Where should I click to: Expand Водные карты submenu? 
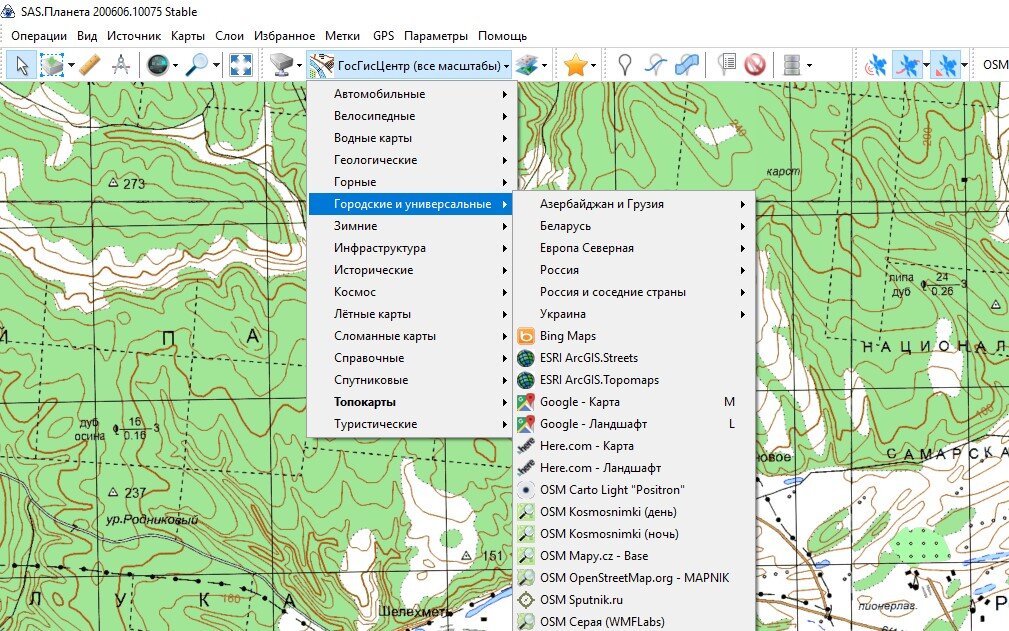pos(411,138)
